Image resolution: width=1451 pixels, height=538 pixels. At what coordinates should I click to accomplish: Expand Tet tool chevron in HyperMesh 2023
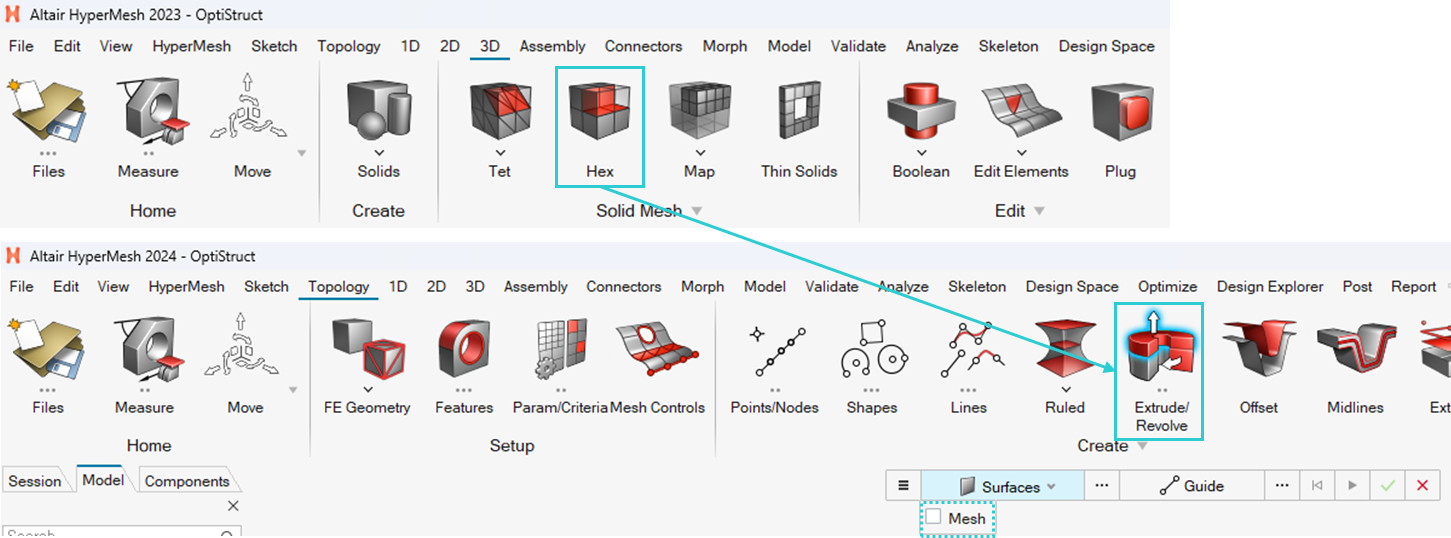coord(499,153)
